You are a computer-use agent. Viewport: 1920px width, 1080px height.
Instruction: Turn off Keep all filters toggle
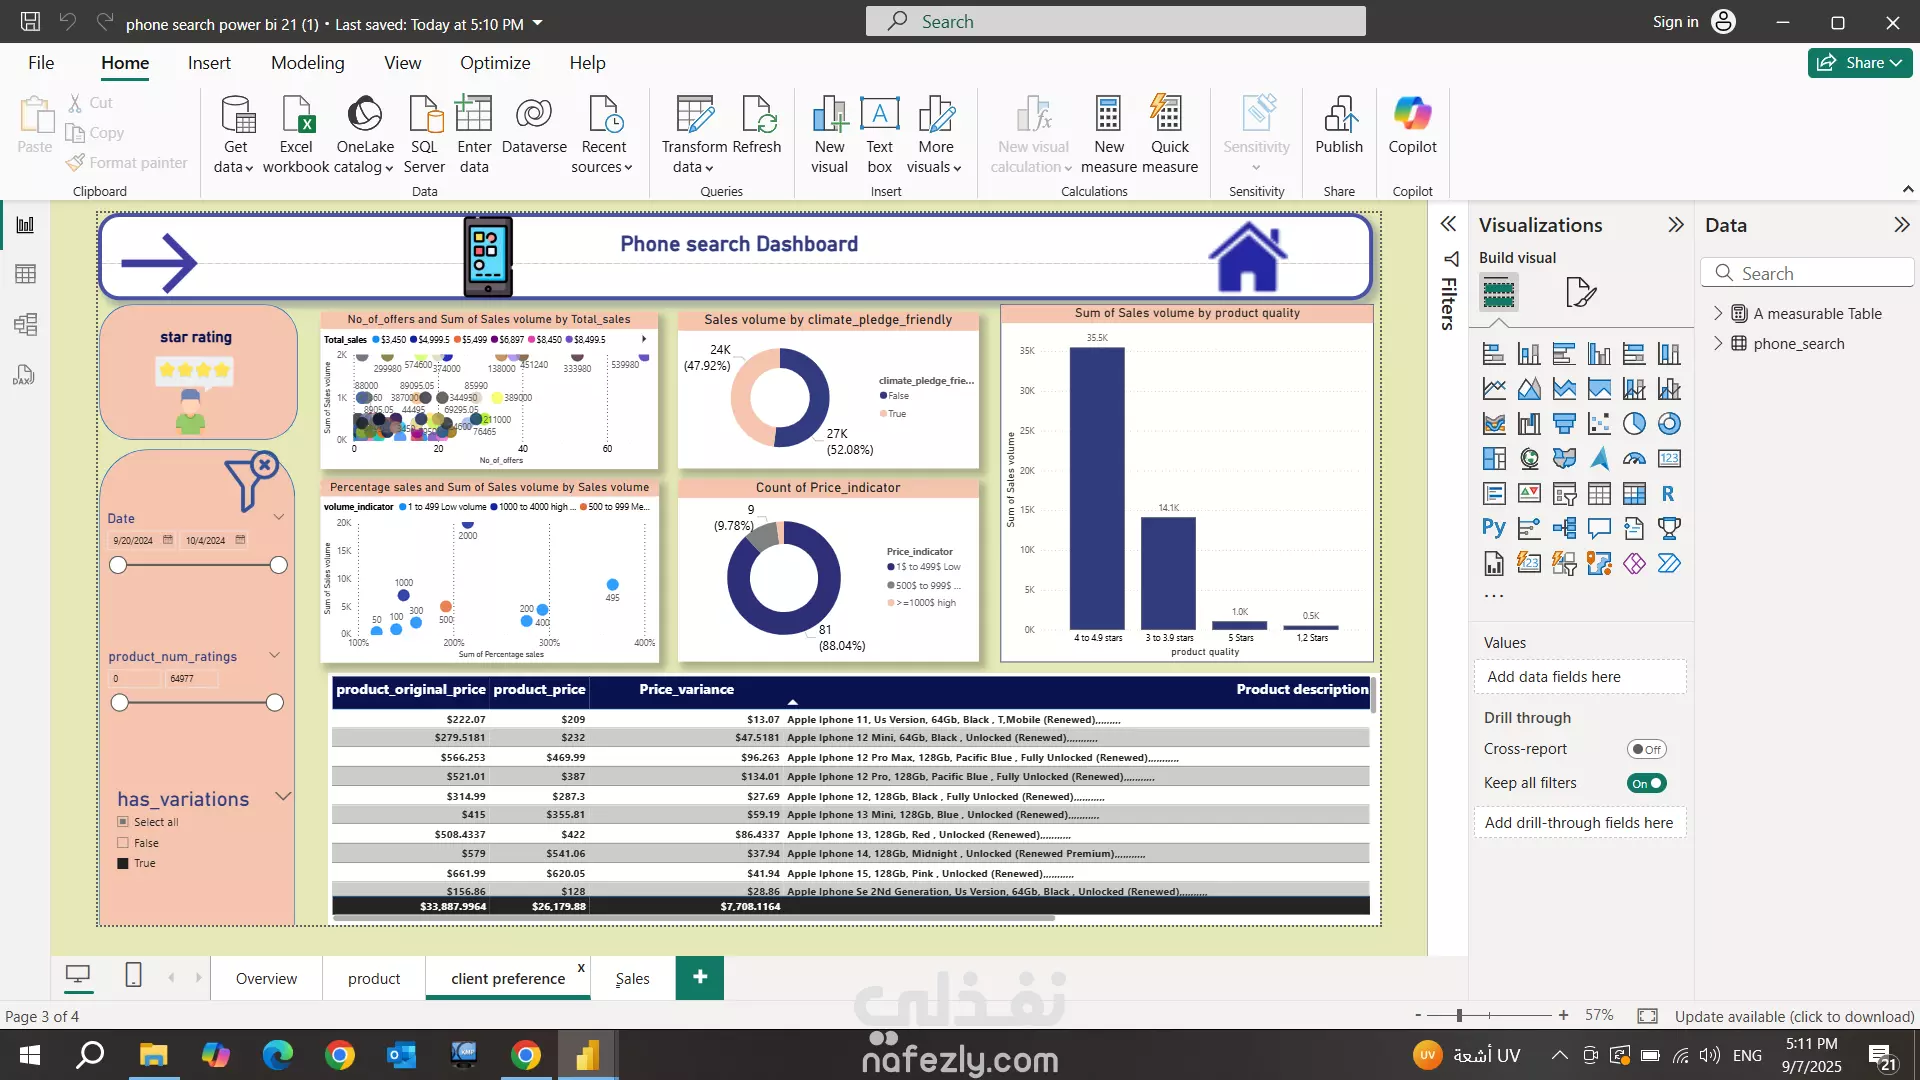pos(1646,783)
